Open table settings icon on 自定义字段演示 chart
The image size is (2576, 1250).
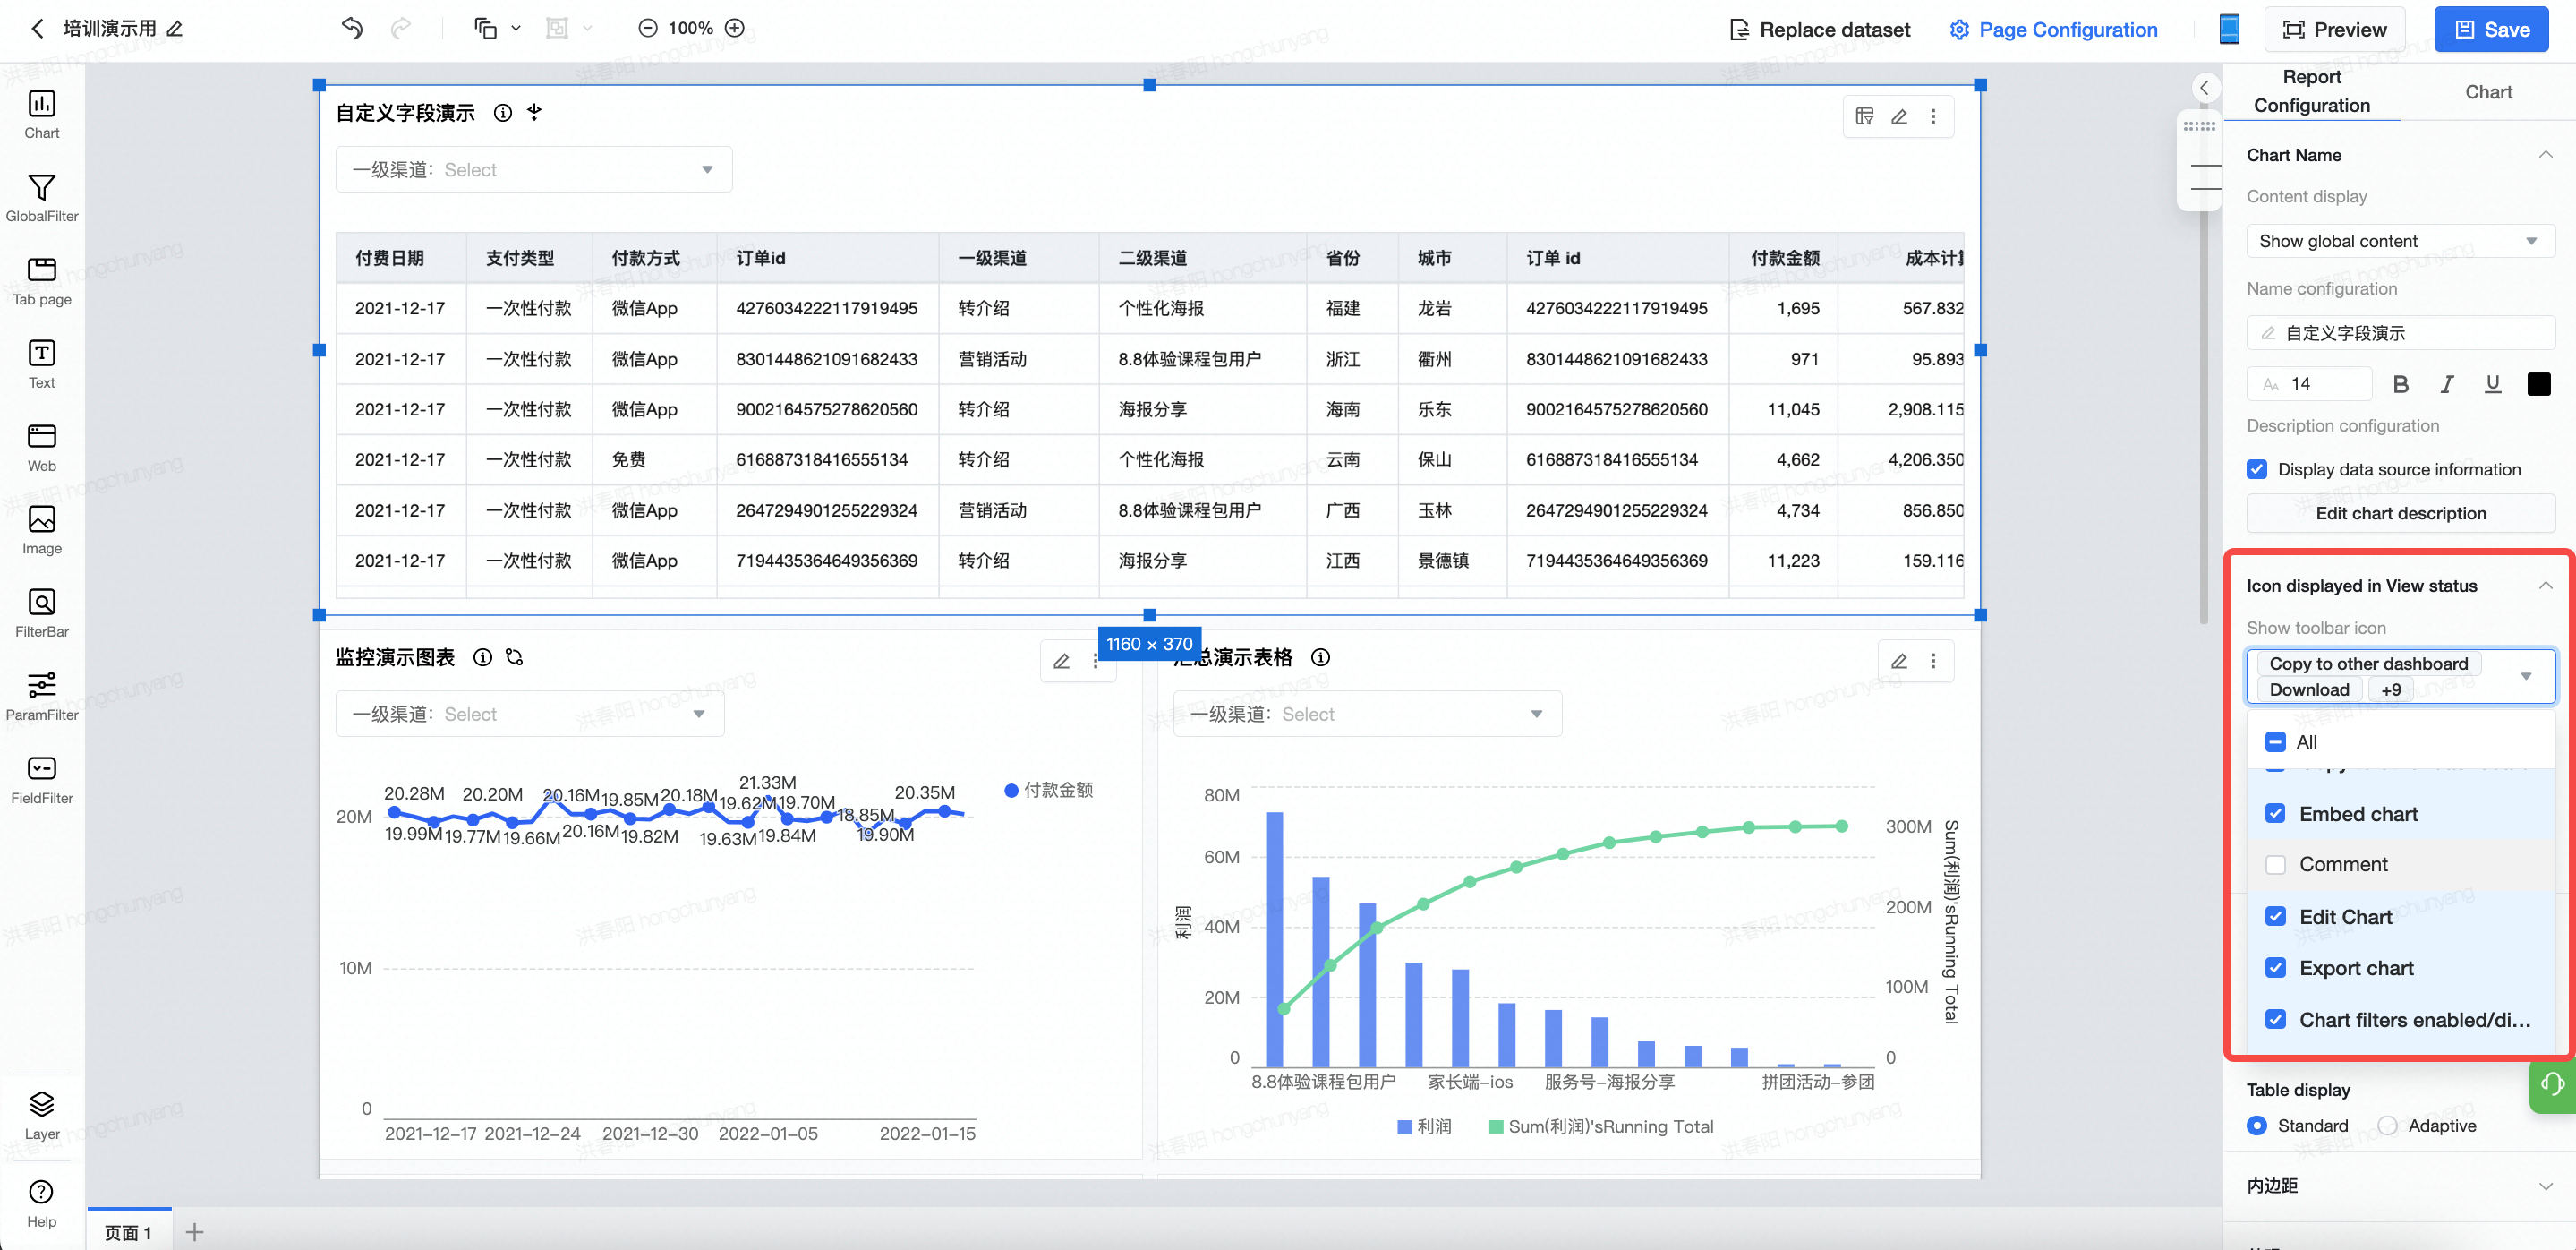tap(1865, 116)
